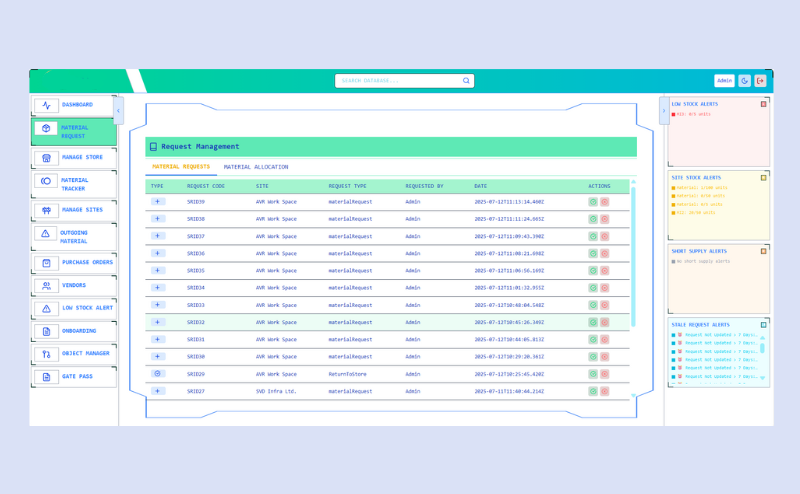This screenshot has width=800, height=494.
Task: Toggle the Low Stock Alerts panel icon
Action: pyautogui.click(x=764, y=104)
